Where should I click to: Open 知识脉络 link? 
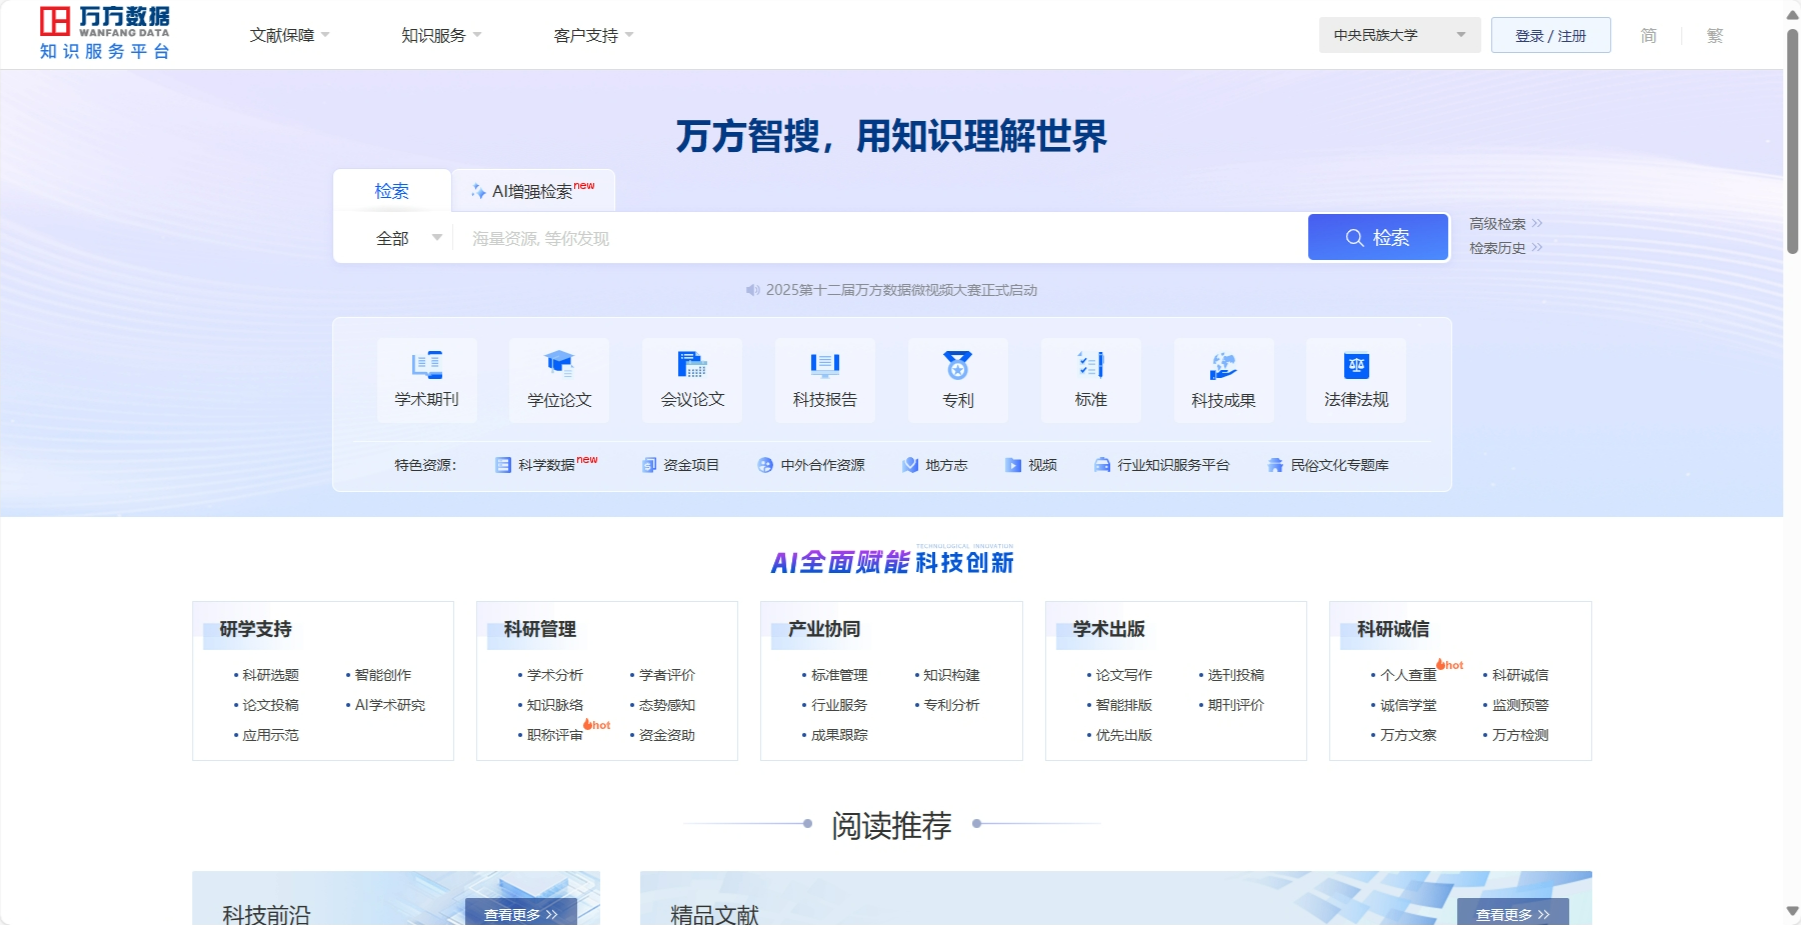click(555, 705)
